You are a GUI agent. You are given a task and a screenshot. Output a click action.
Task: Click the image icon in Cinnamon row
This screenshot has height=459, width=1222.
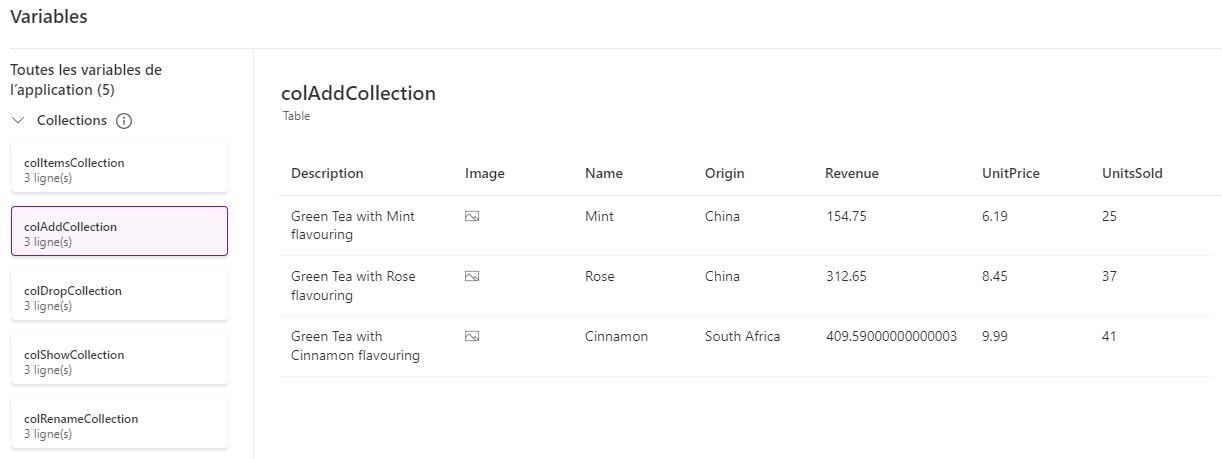coord(472,336)
